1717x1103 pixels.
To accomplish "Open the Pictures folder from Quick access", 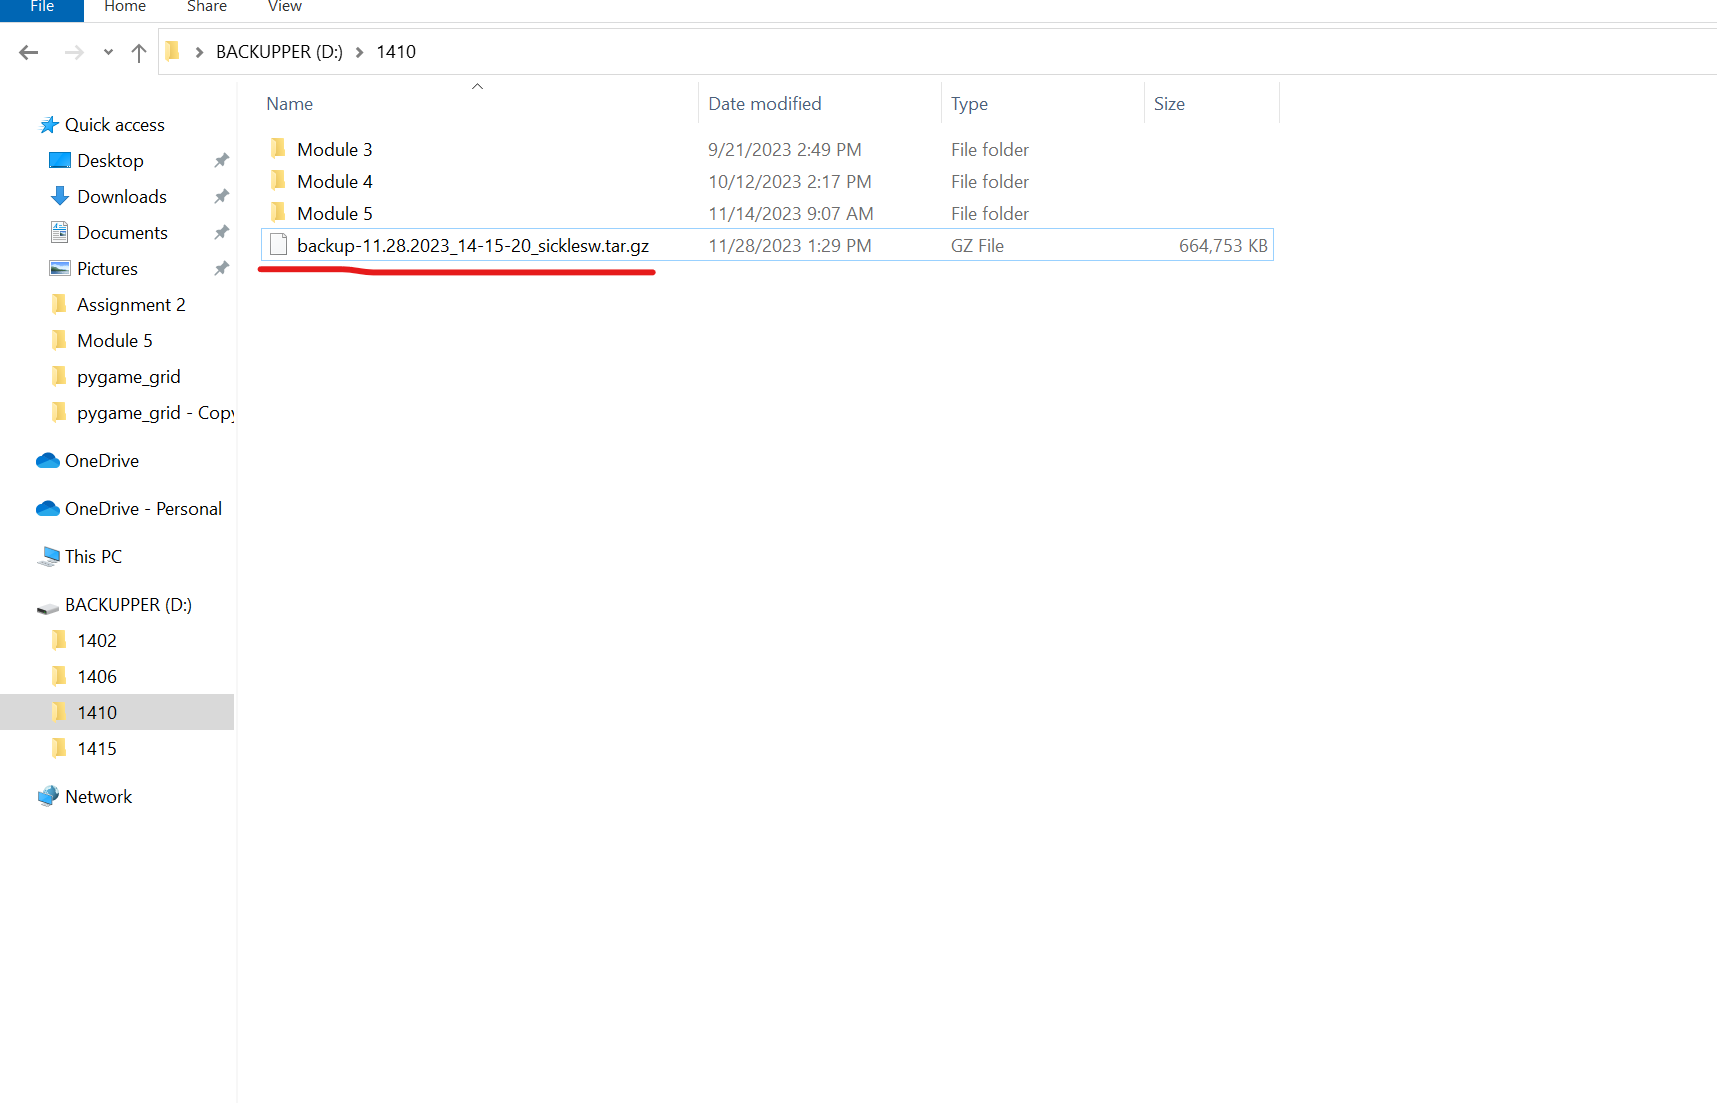I will point(106,268).
